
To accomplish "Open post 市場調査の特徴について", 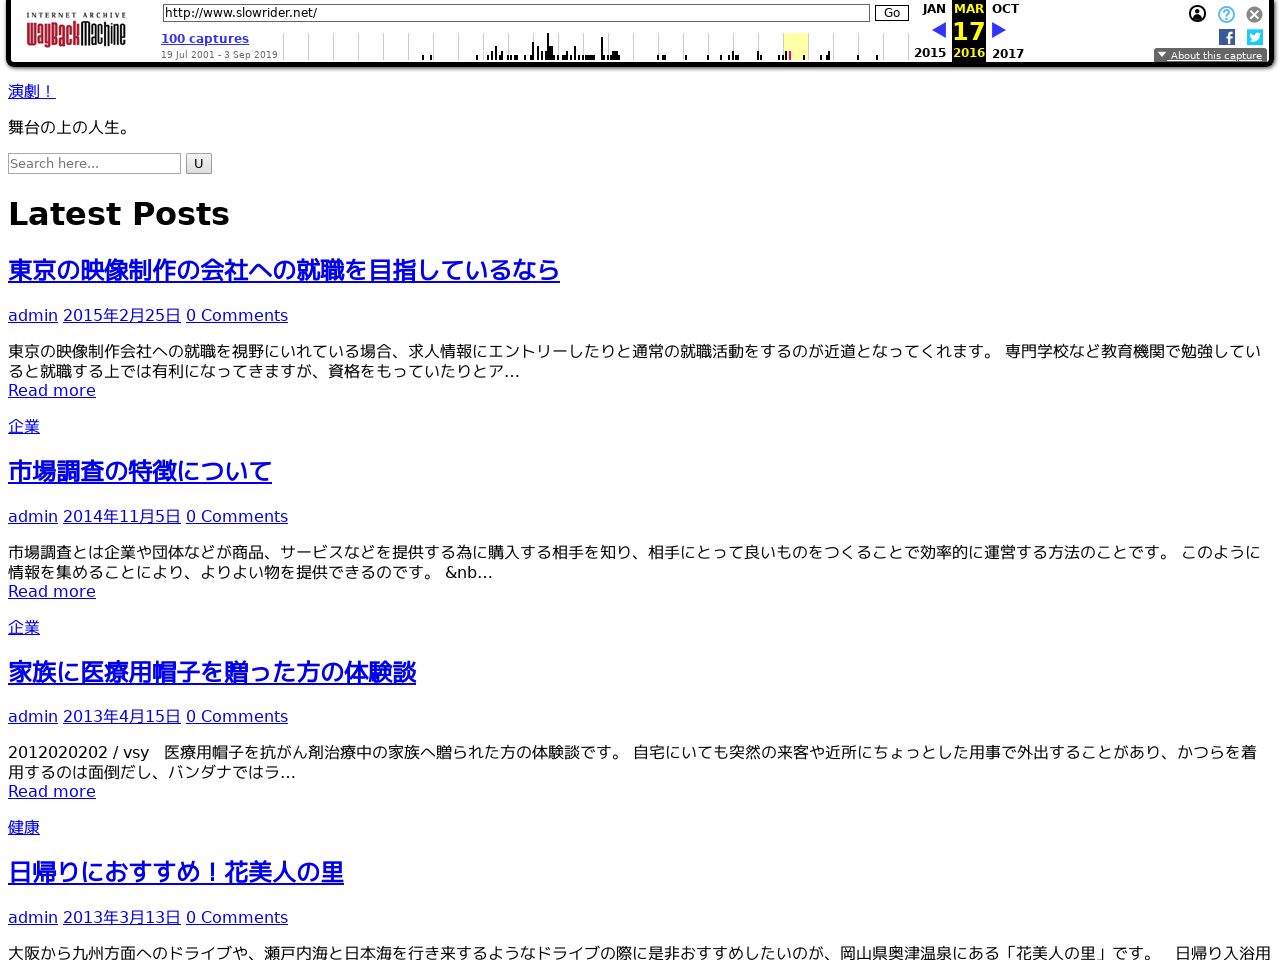I will 140,471.
